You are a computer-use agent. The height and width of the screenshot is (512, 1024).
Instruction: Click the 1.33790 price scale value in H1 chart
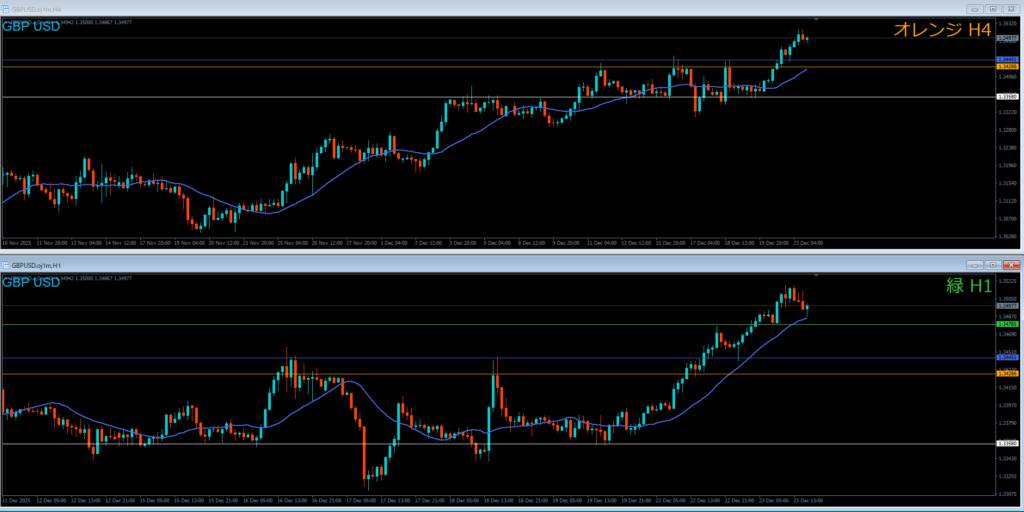(1008, 423)
